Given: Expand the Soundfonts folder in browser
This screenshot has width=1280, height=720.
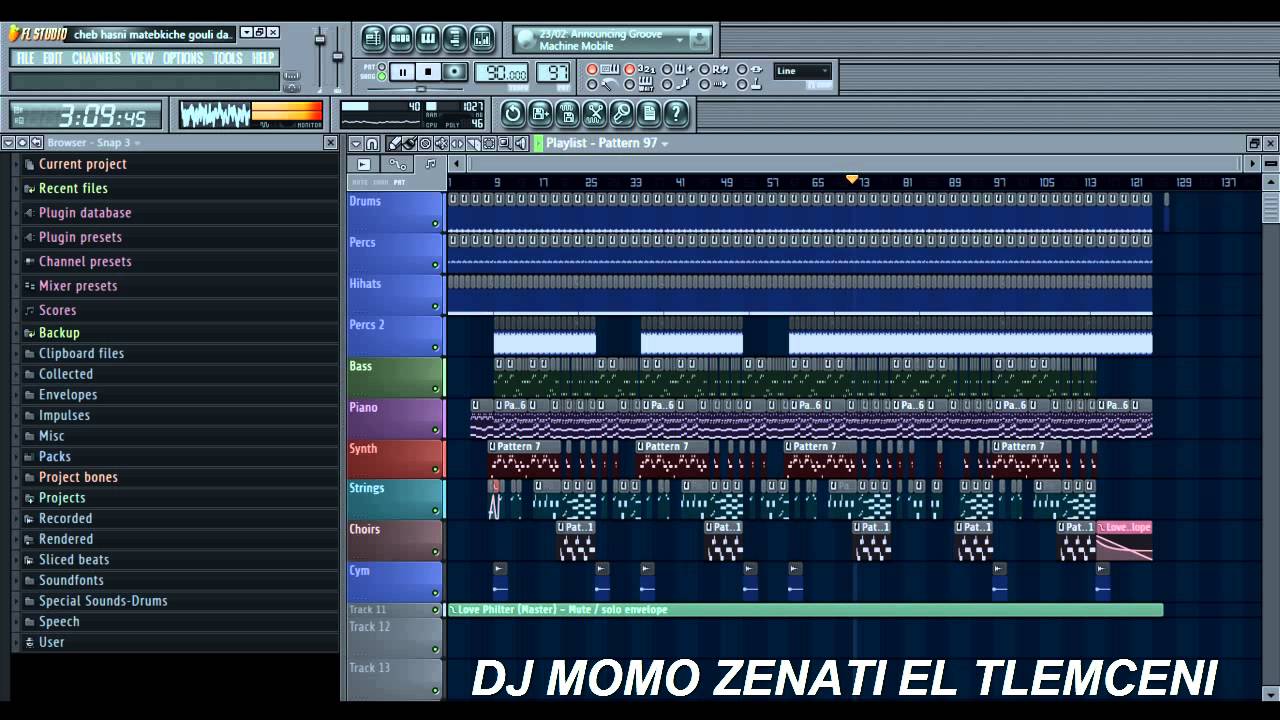Looking at the screenshot, I should click(70, 581).
